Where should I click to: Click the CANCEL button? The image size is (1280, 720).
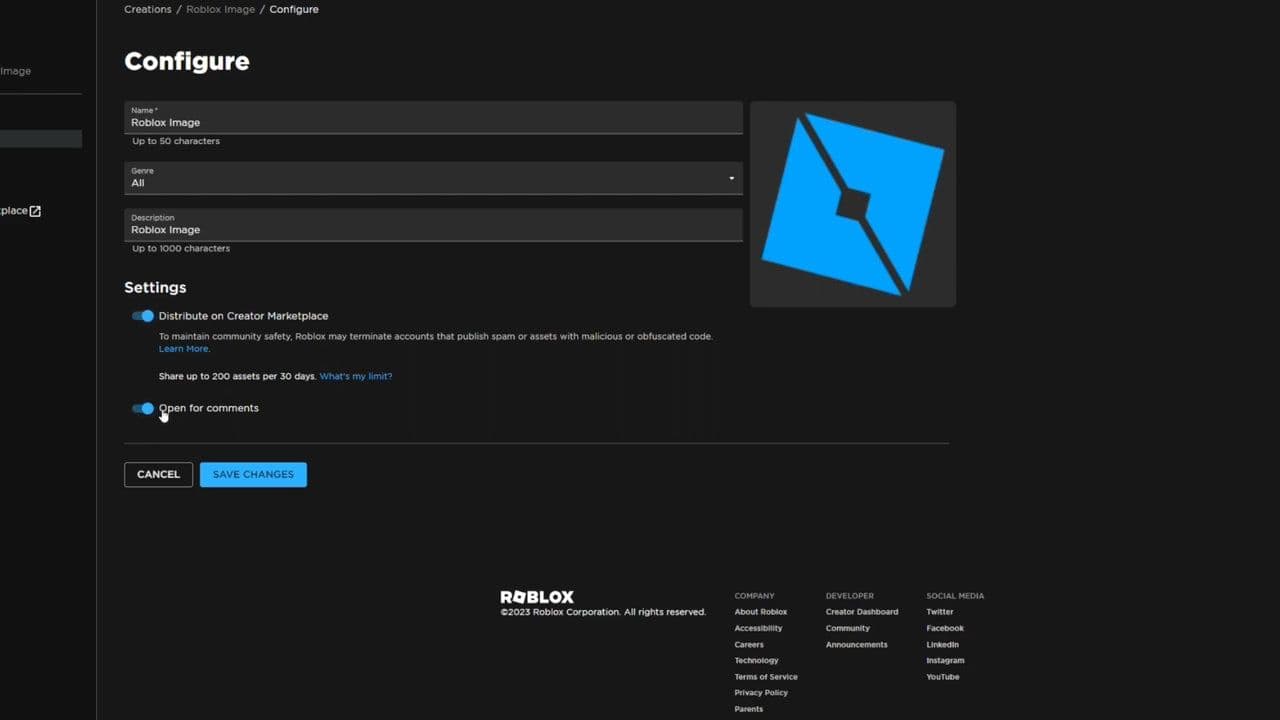[158, 474]
